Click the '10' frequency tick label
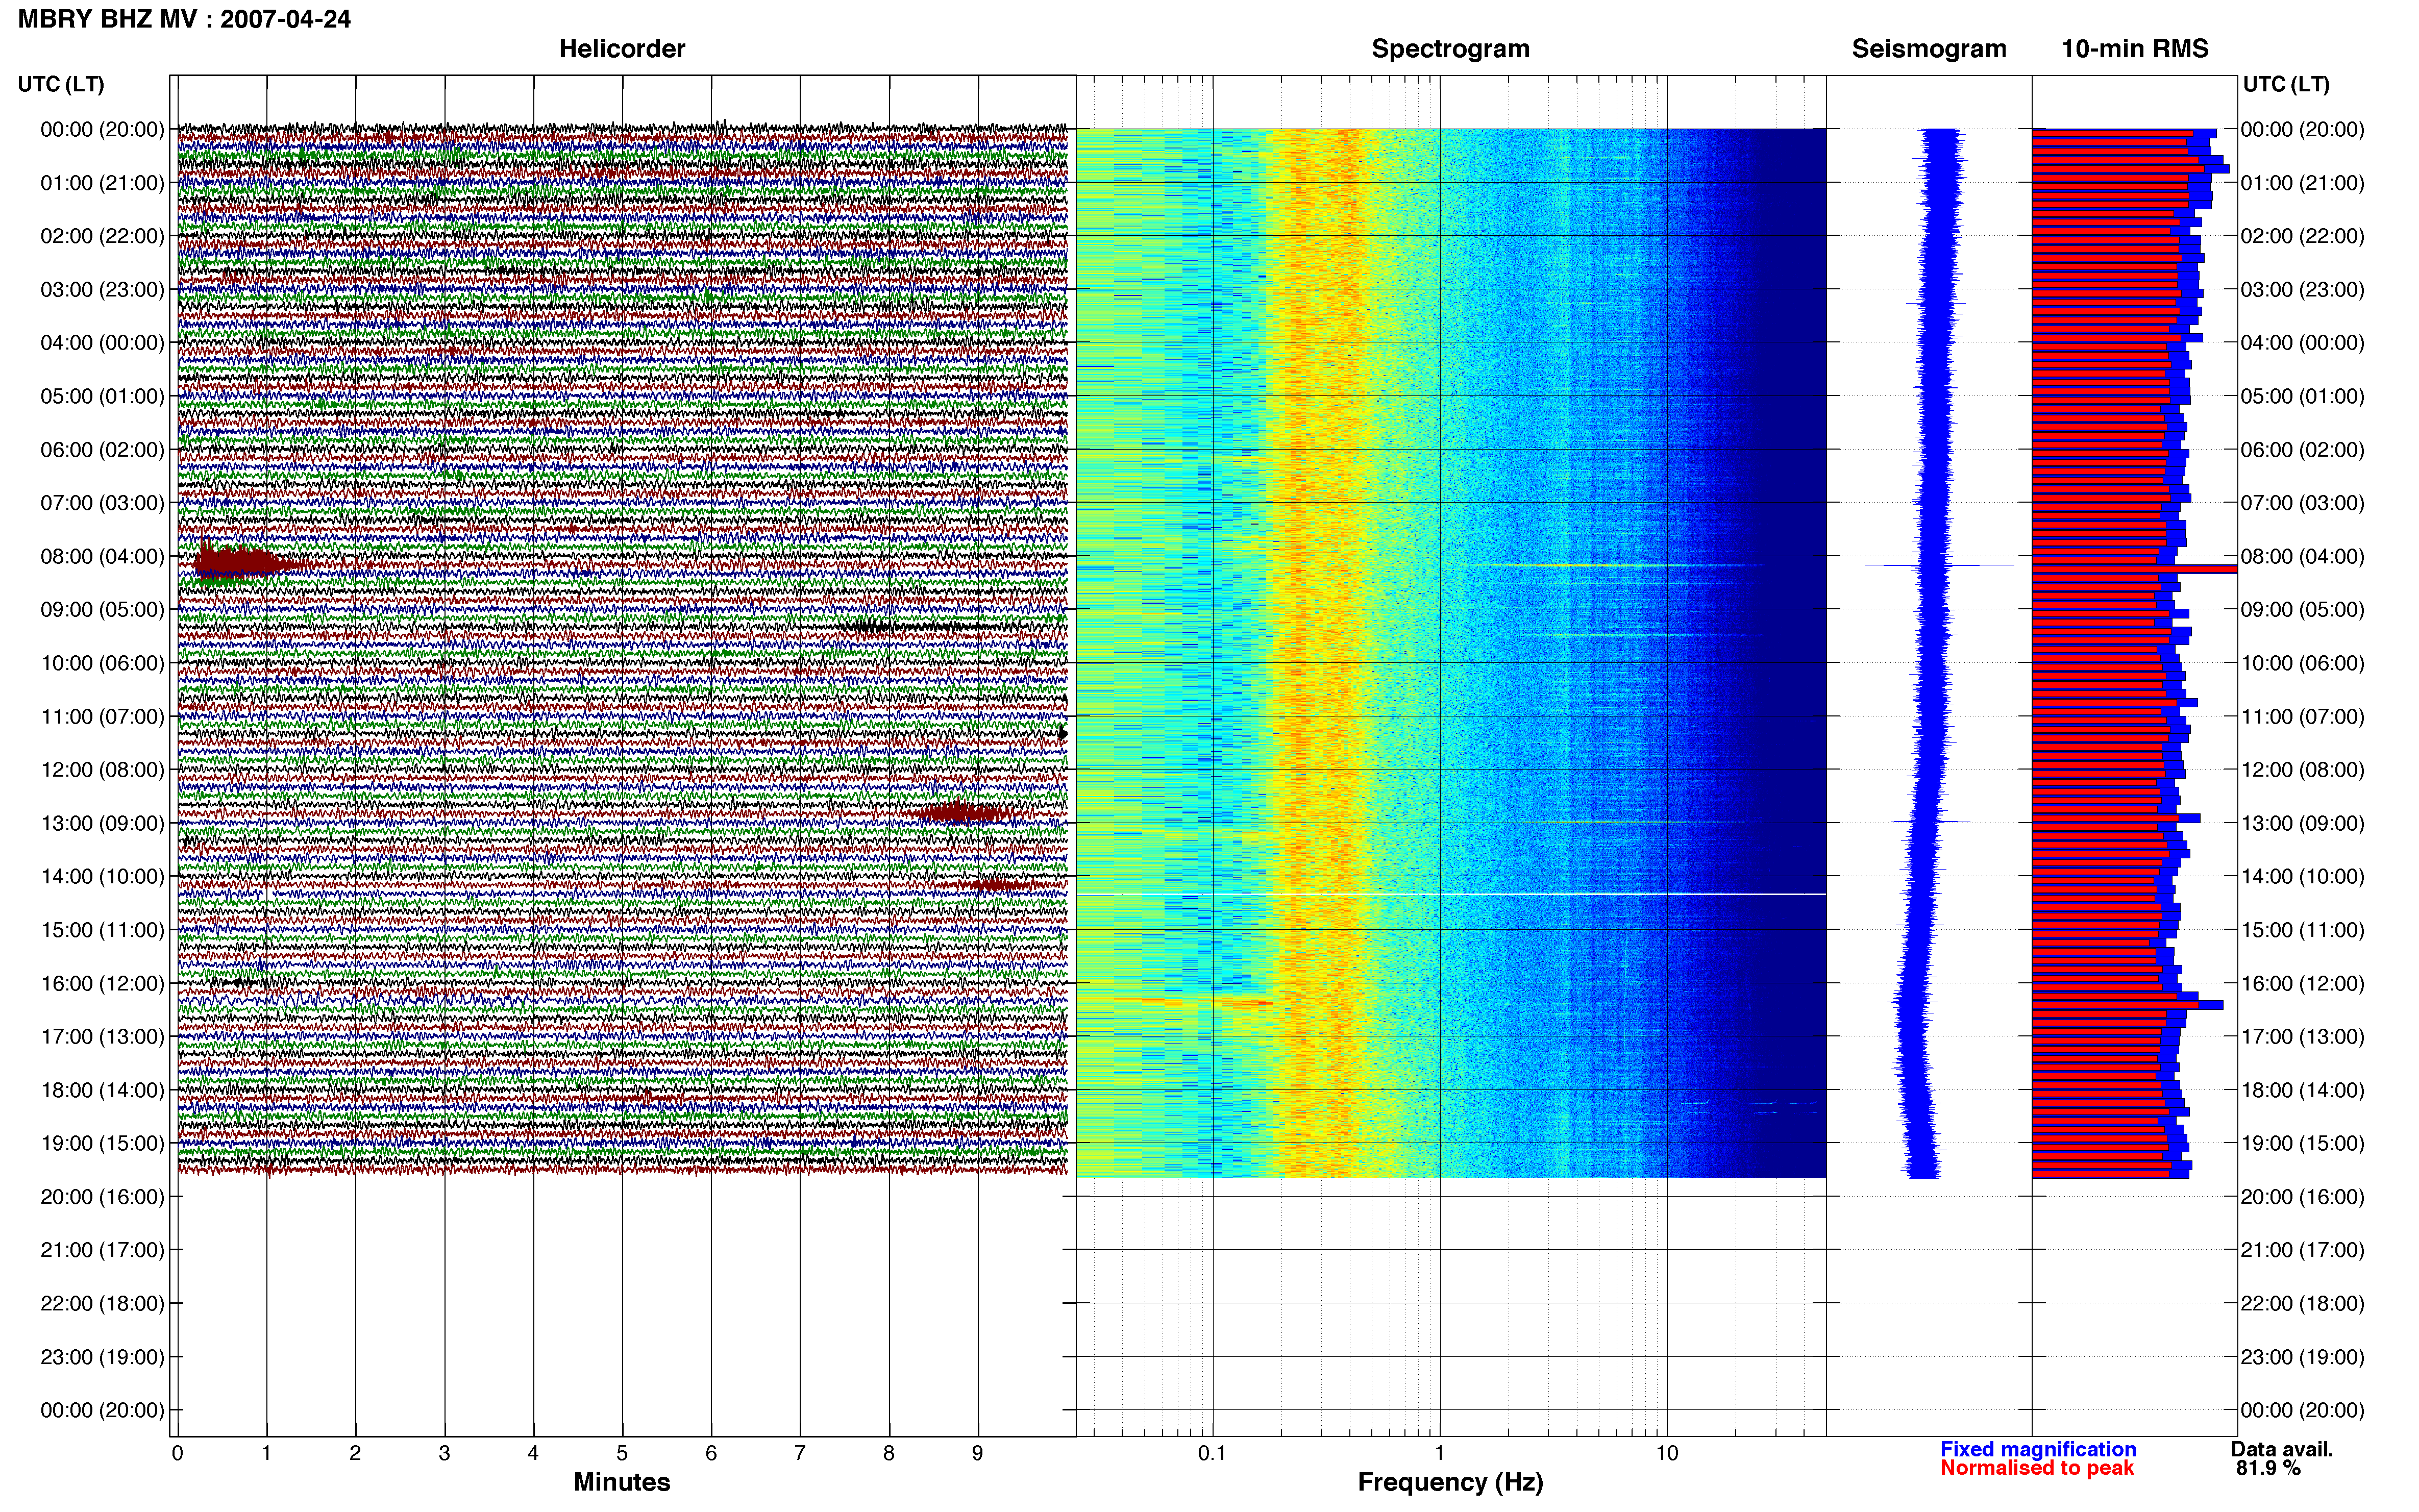The image size is (2419, 1512). point(1666,1453)
